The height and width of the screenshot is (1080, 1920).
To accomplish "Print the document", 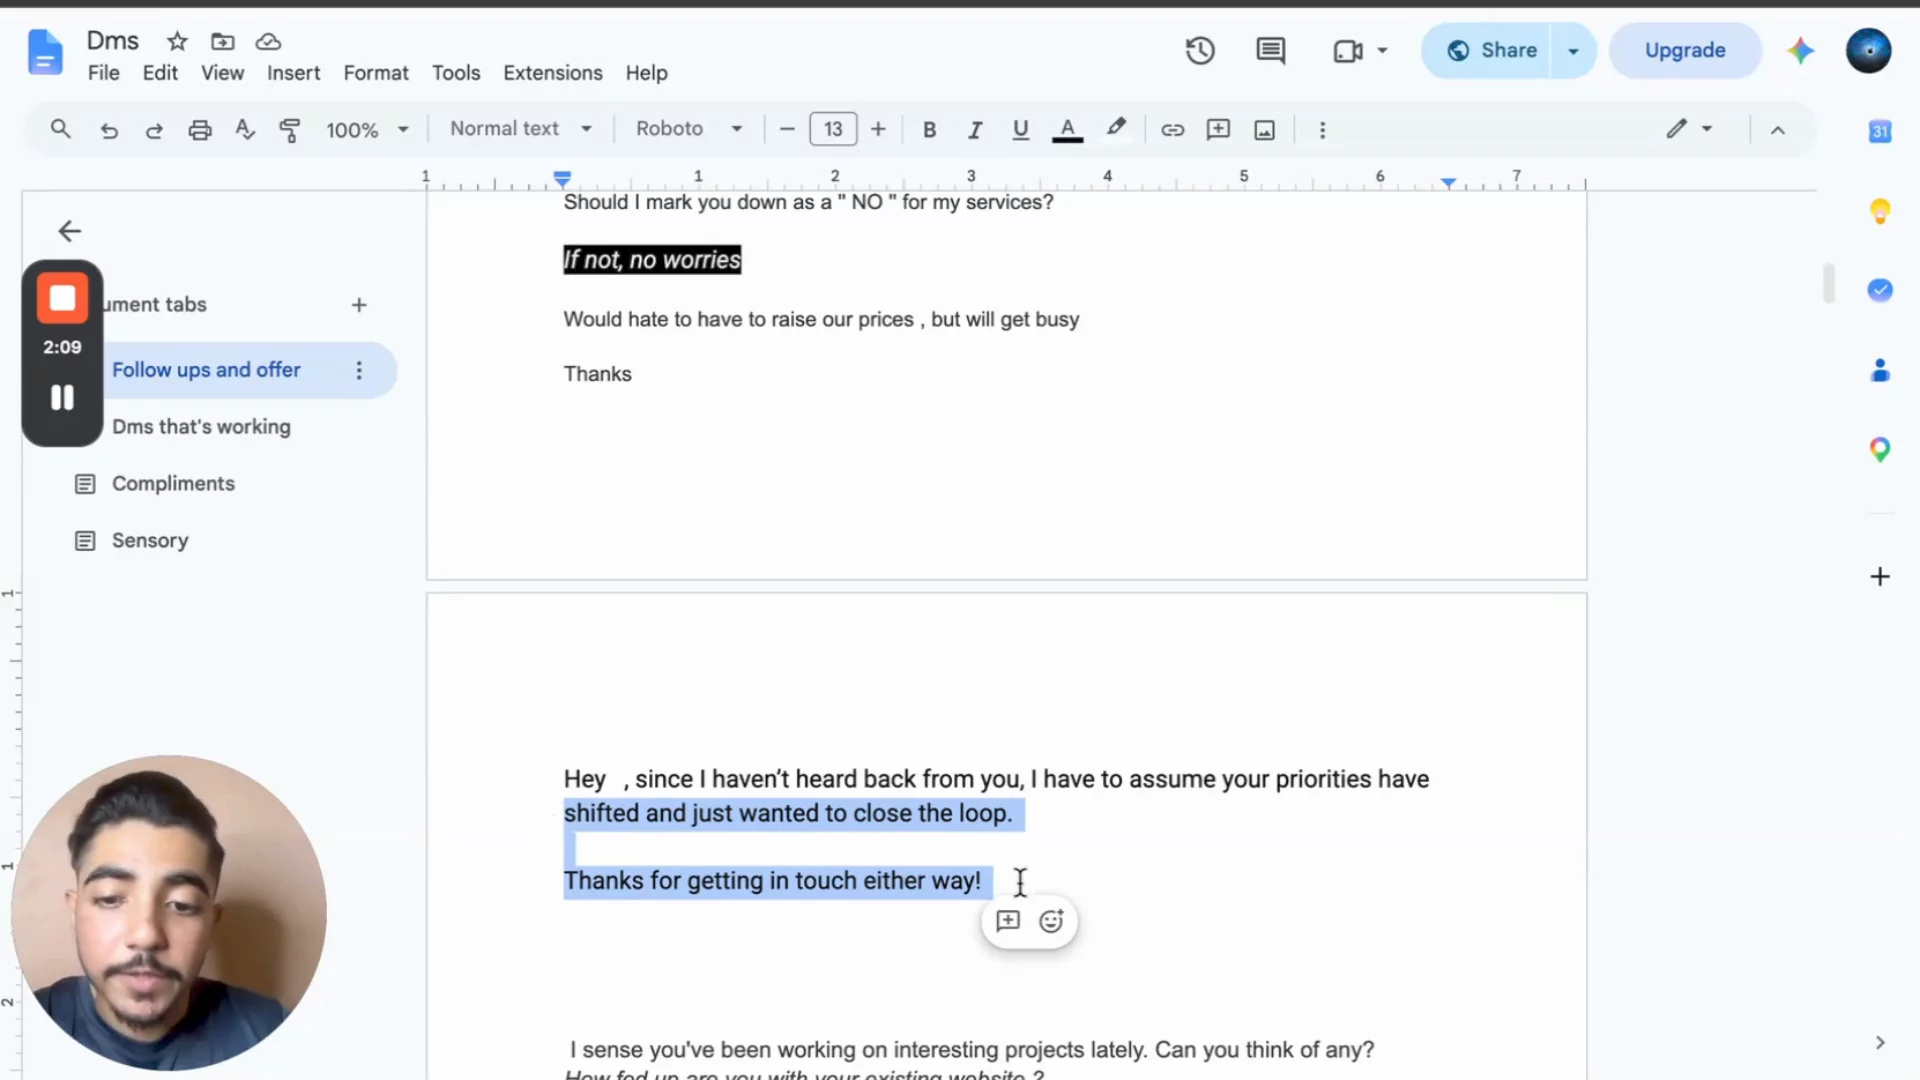I will 200,130.
